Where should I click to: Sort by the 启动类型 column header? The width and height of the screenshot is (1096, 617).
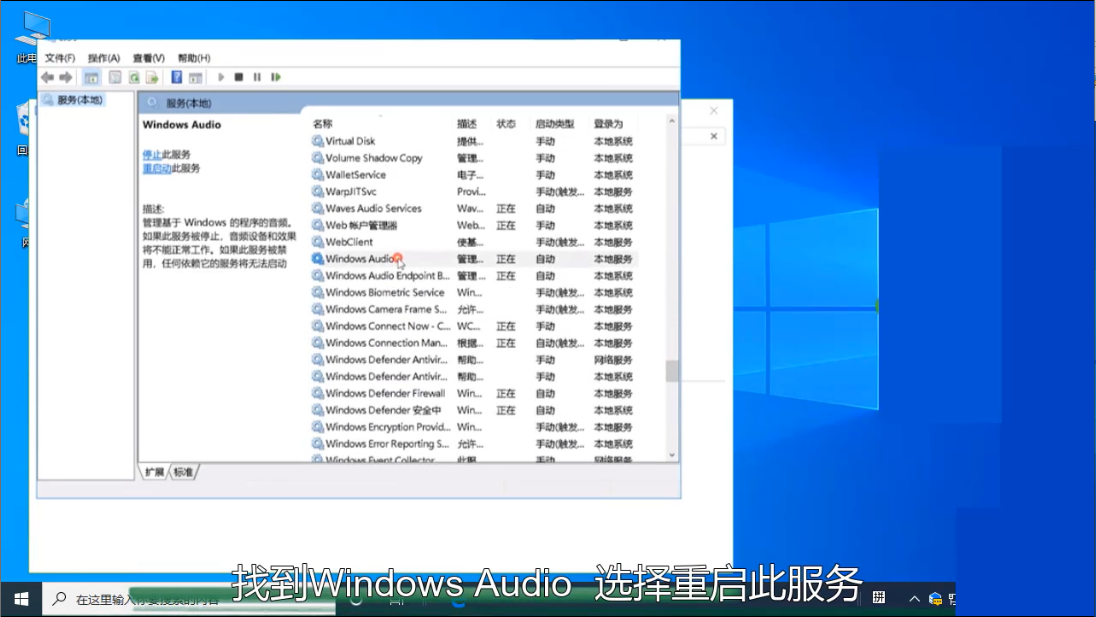(x=554, y=124)
